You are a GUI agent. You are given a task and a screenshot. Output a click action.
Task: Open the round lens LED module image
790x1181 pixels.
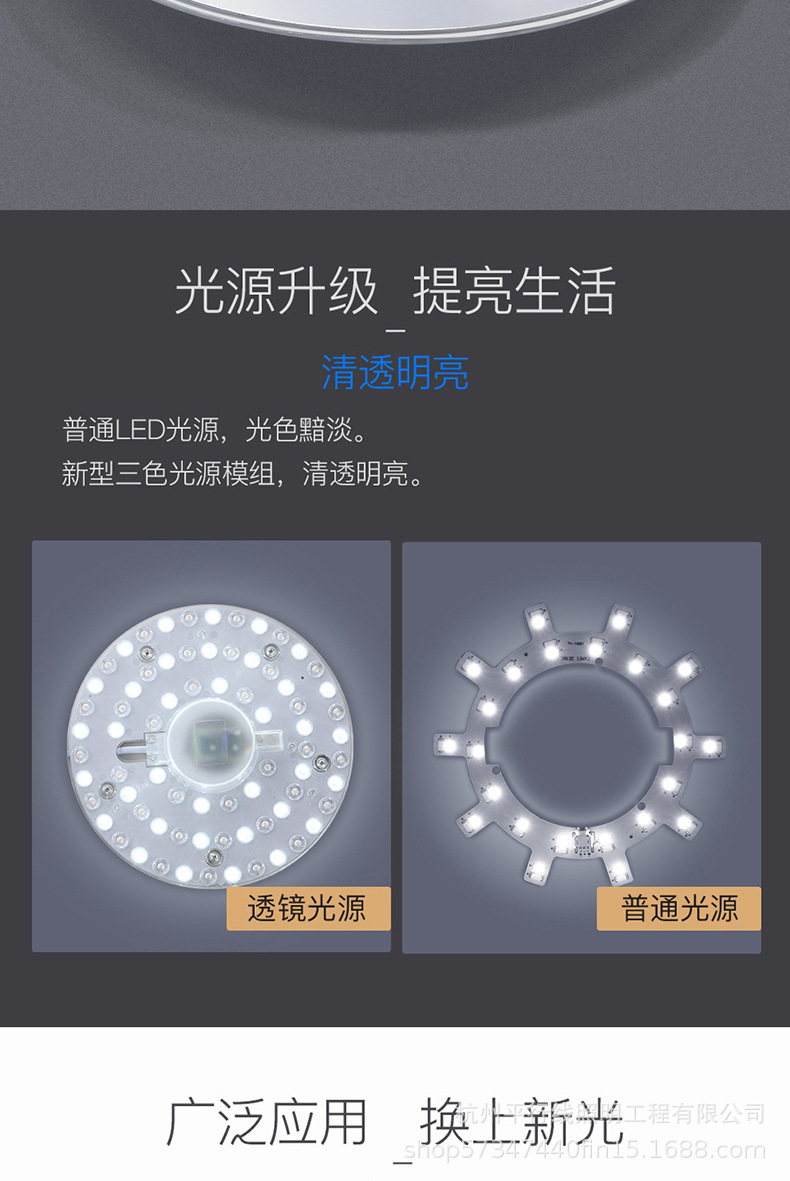click(211, 746)
